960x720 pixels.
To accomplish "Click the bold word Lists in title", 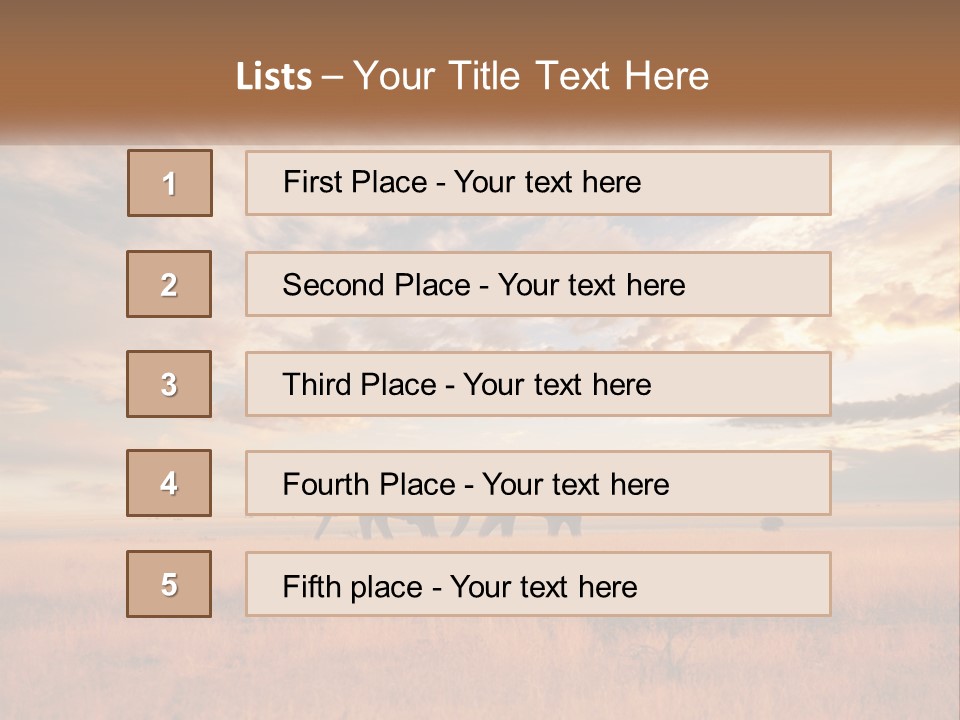I will tap(273, 77).
